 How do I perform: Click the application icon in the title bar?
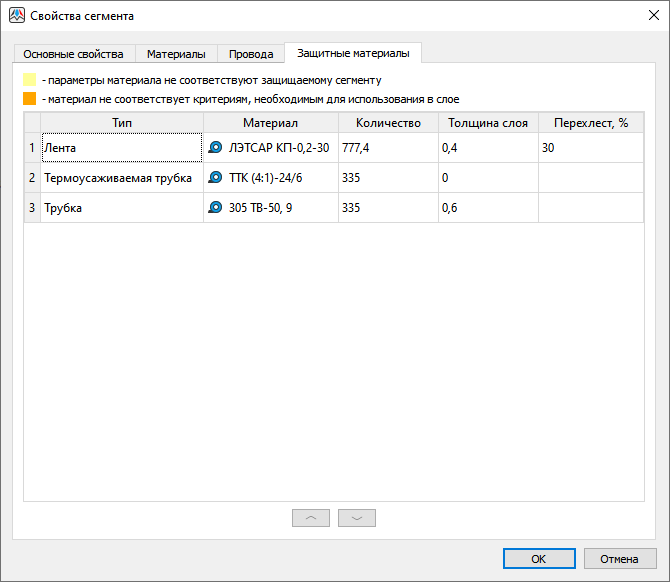(x=17, y=16)
